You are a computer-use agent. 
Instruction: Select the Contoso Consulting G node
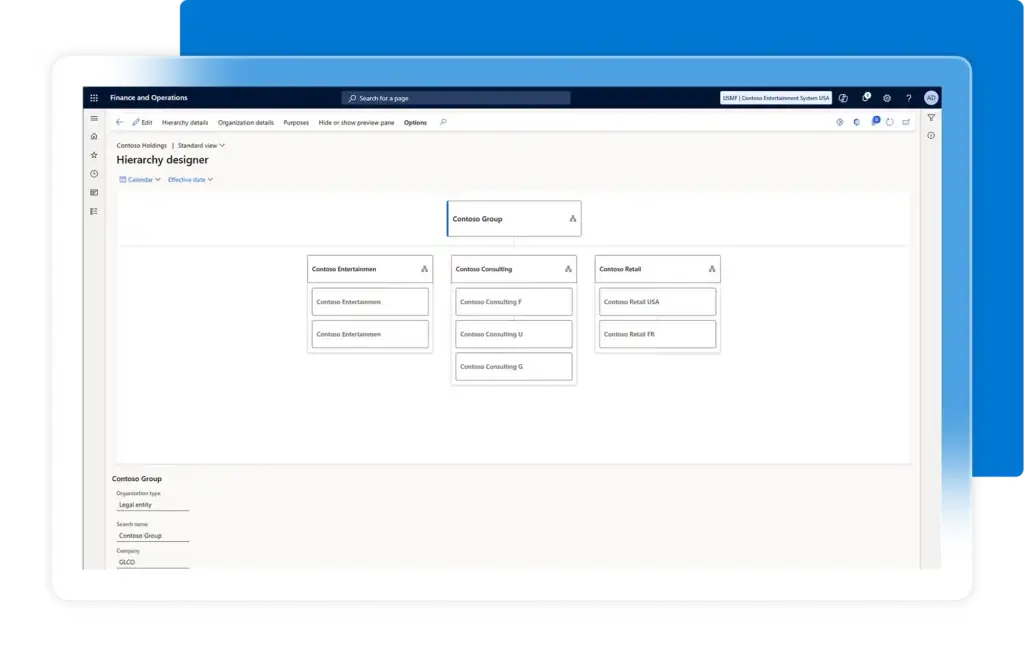514,367
